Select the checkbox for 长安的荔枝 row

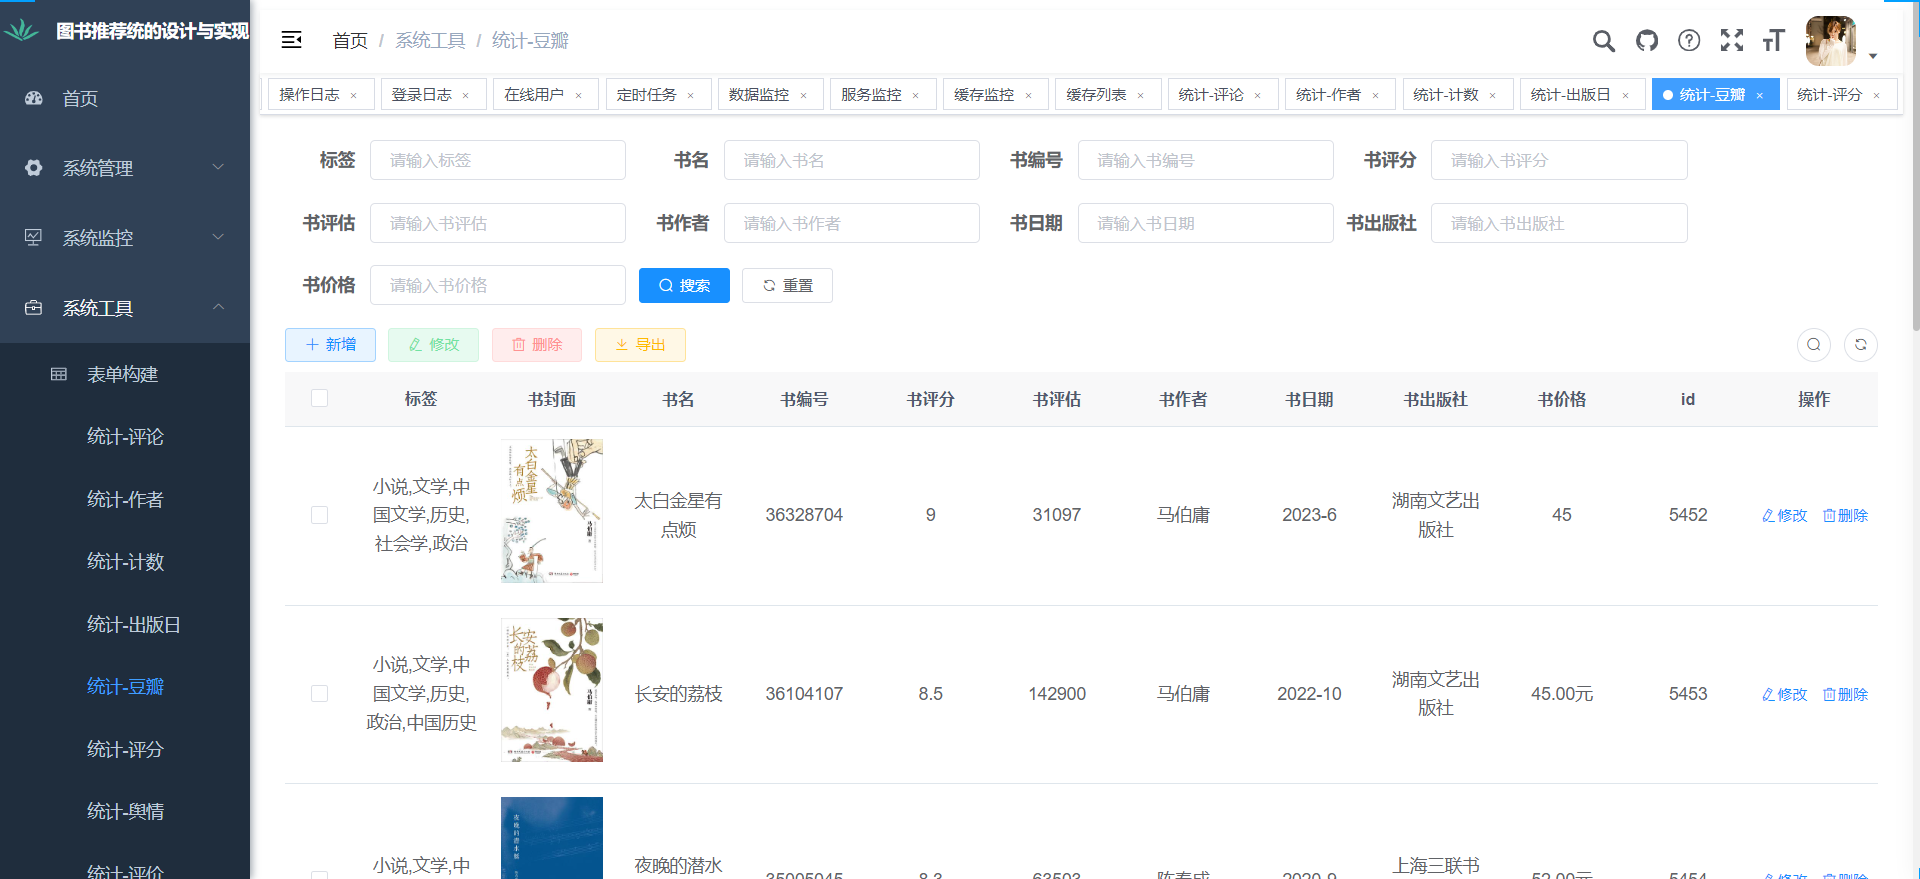tap(320, 694)
